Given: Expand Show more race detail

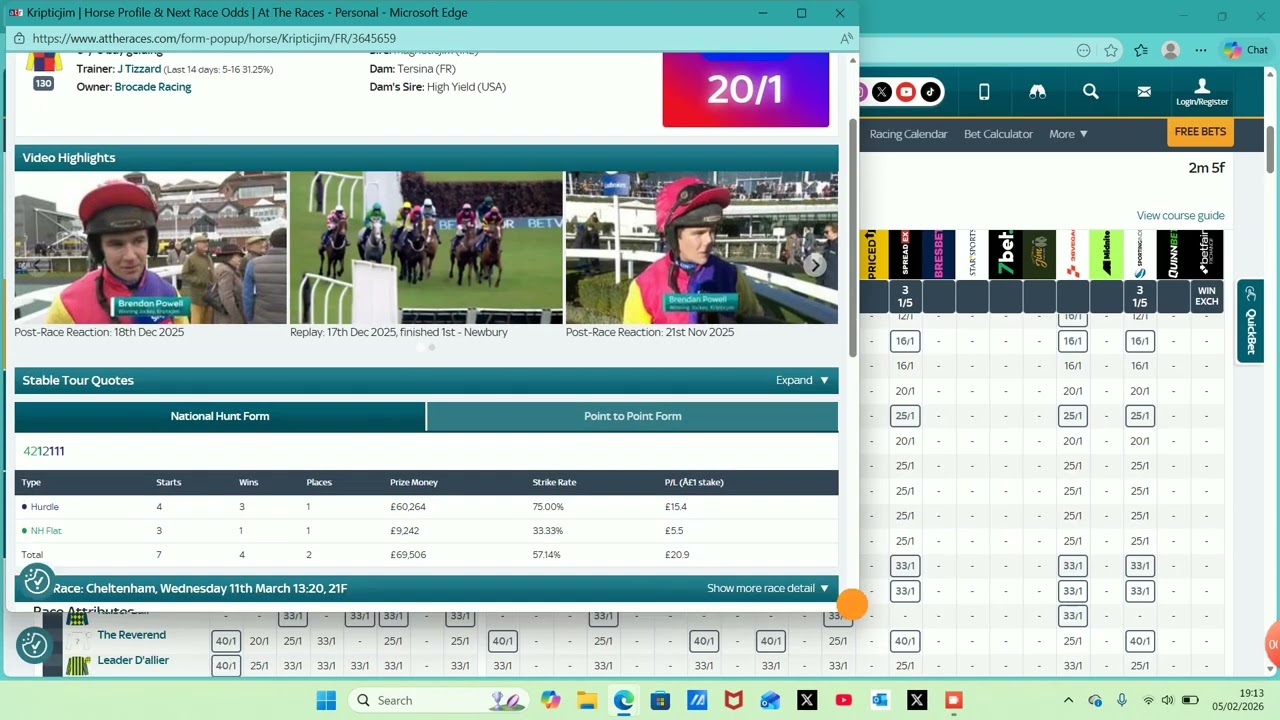Looking at the screenshot, I should pyautogui.click(x=767, y=588).
